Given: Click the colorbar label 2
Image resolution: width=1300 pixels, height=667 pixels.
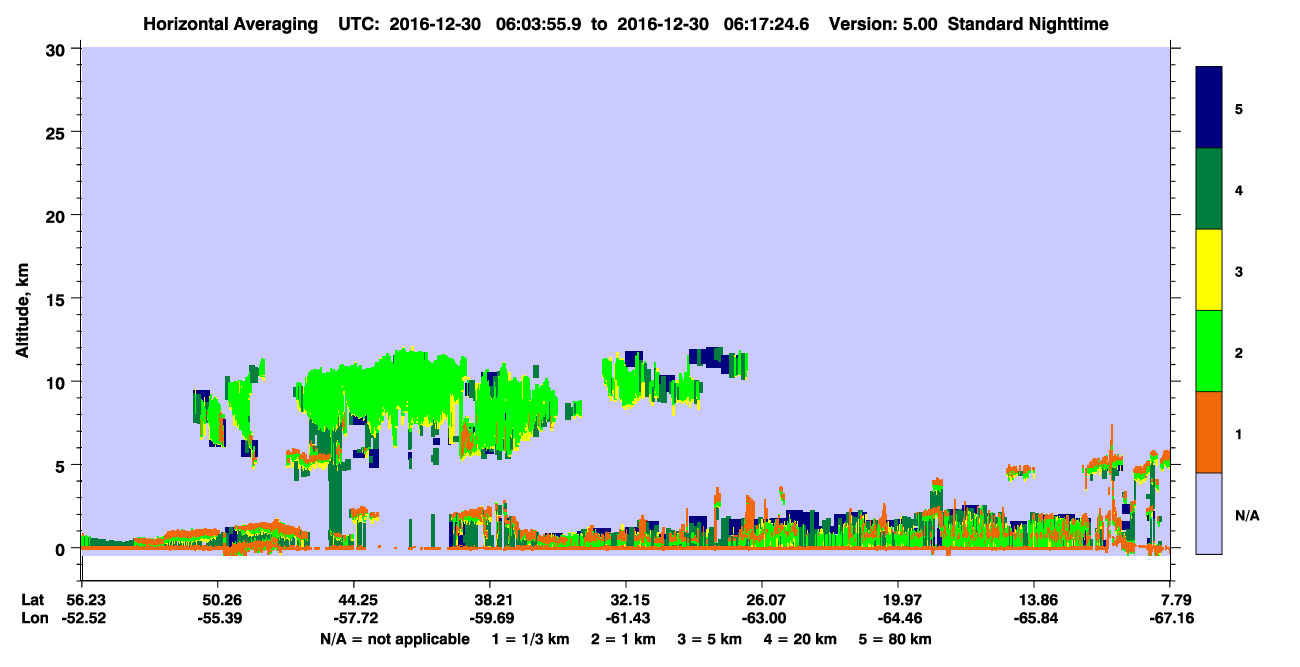Looking at the screenshot, I should [1238, 352].
